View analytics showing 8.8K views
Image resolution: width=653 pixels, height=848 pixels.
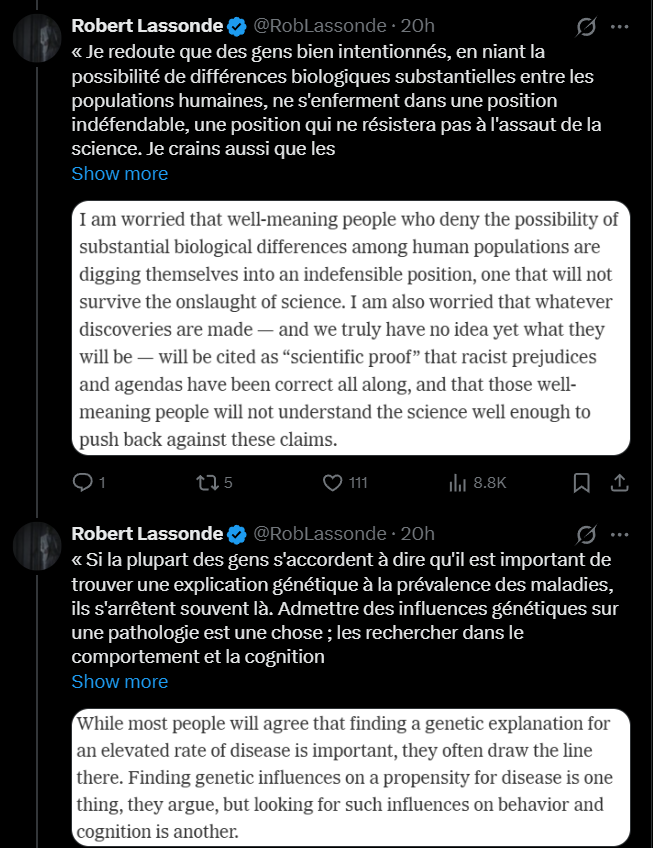(459, 483)
